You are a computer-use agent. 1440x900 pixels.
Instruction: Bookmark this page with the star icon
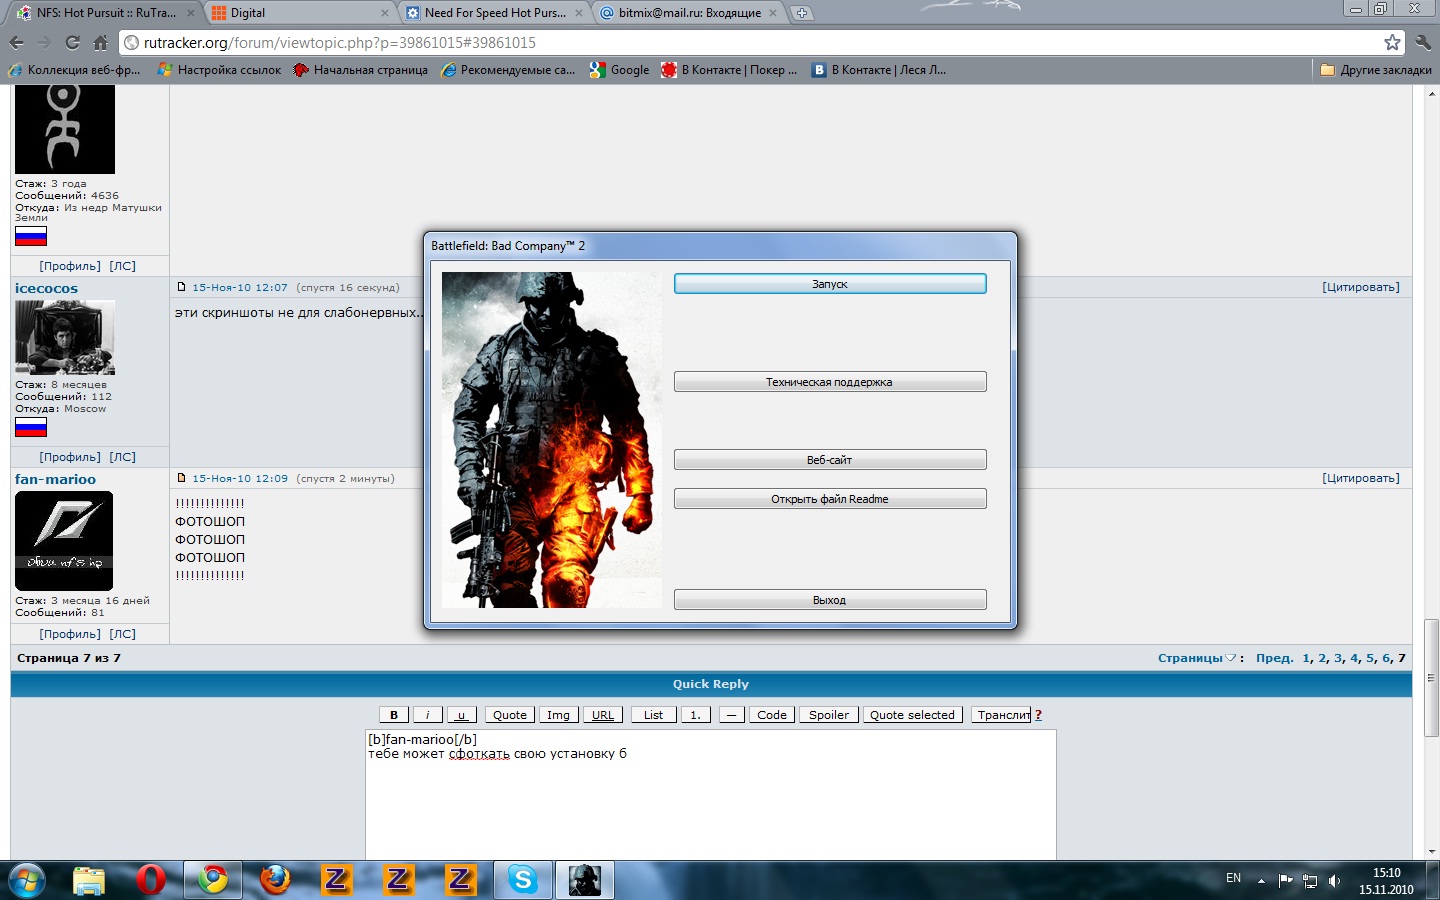click(x=1392, y=42)
